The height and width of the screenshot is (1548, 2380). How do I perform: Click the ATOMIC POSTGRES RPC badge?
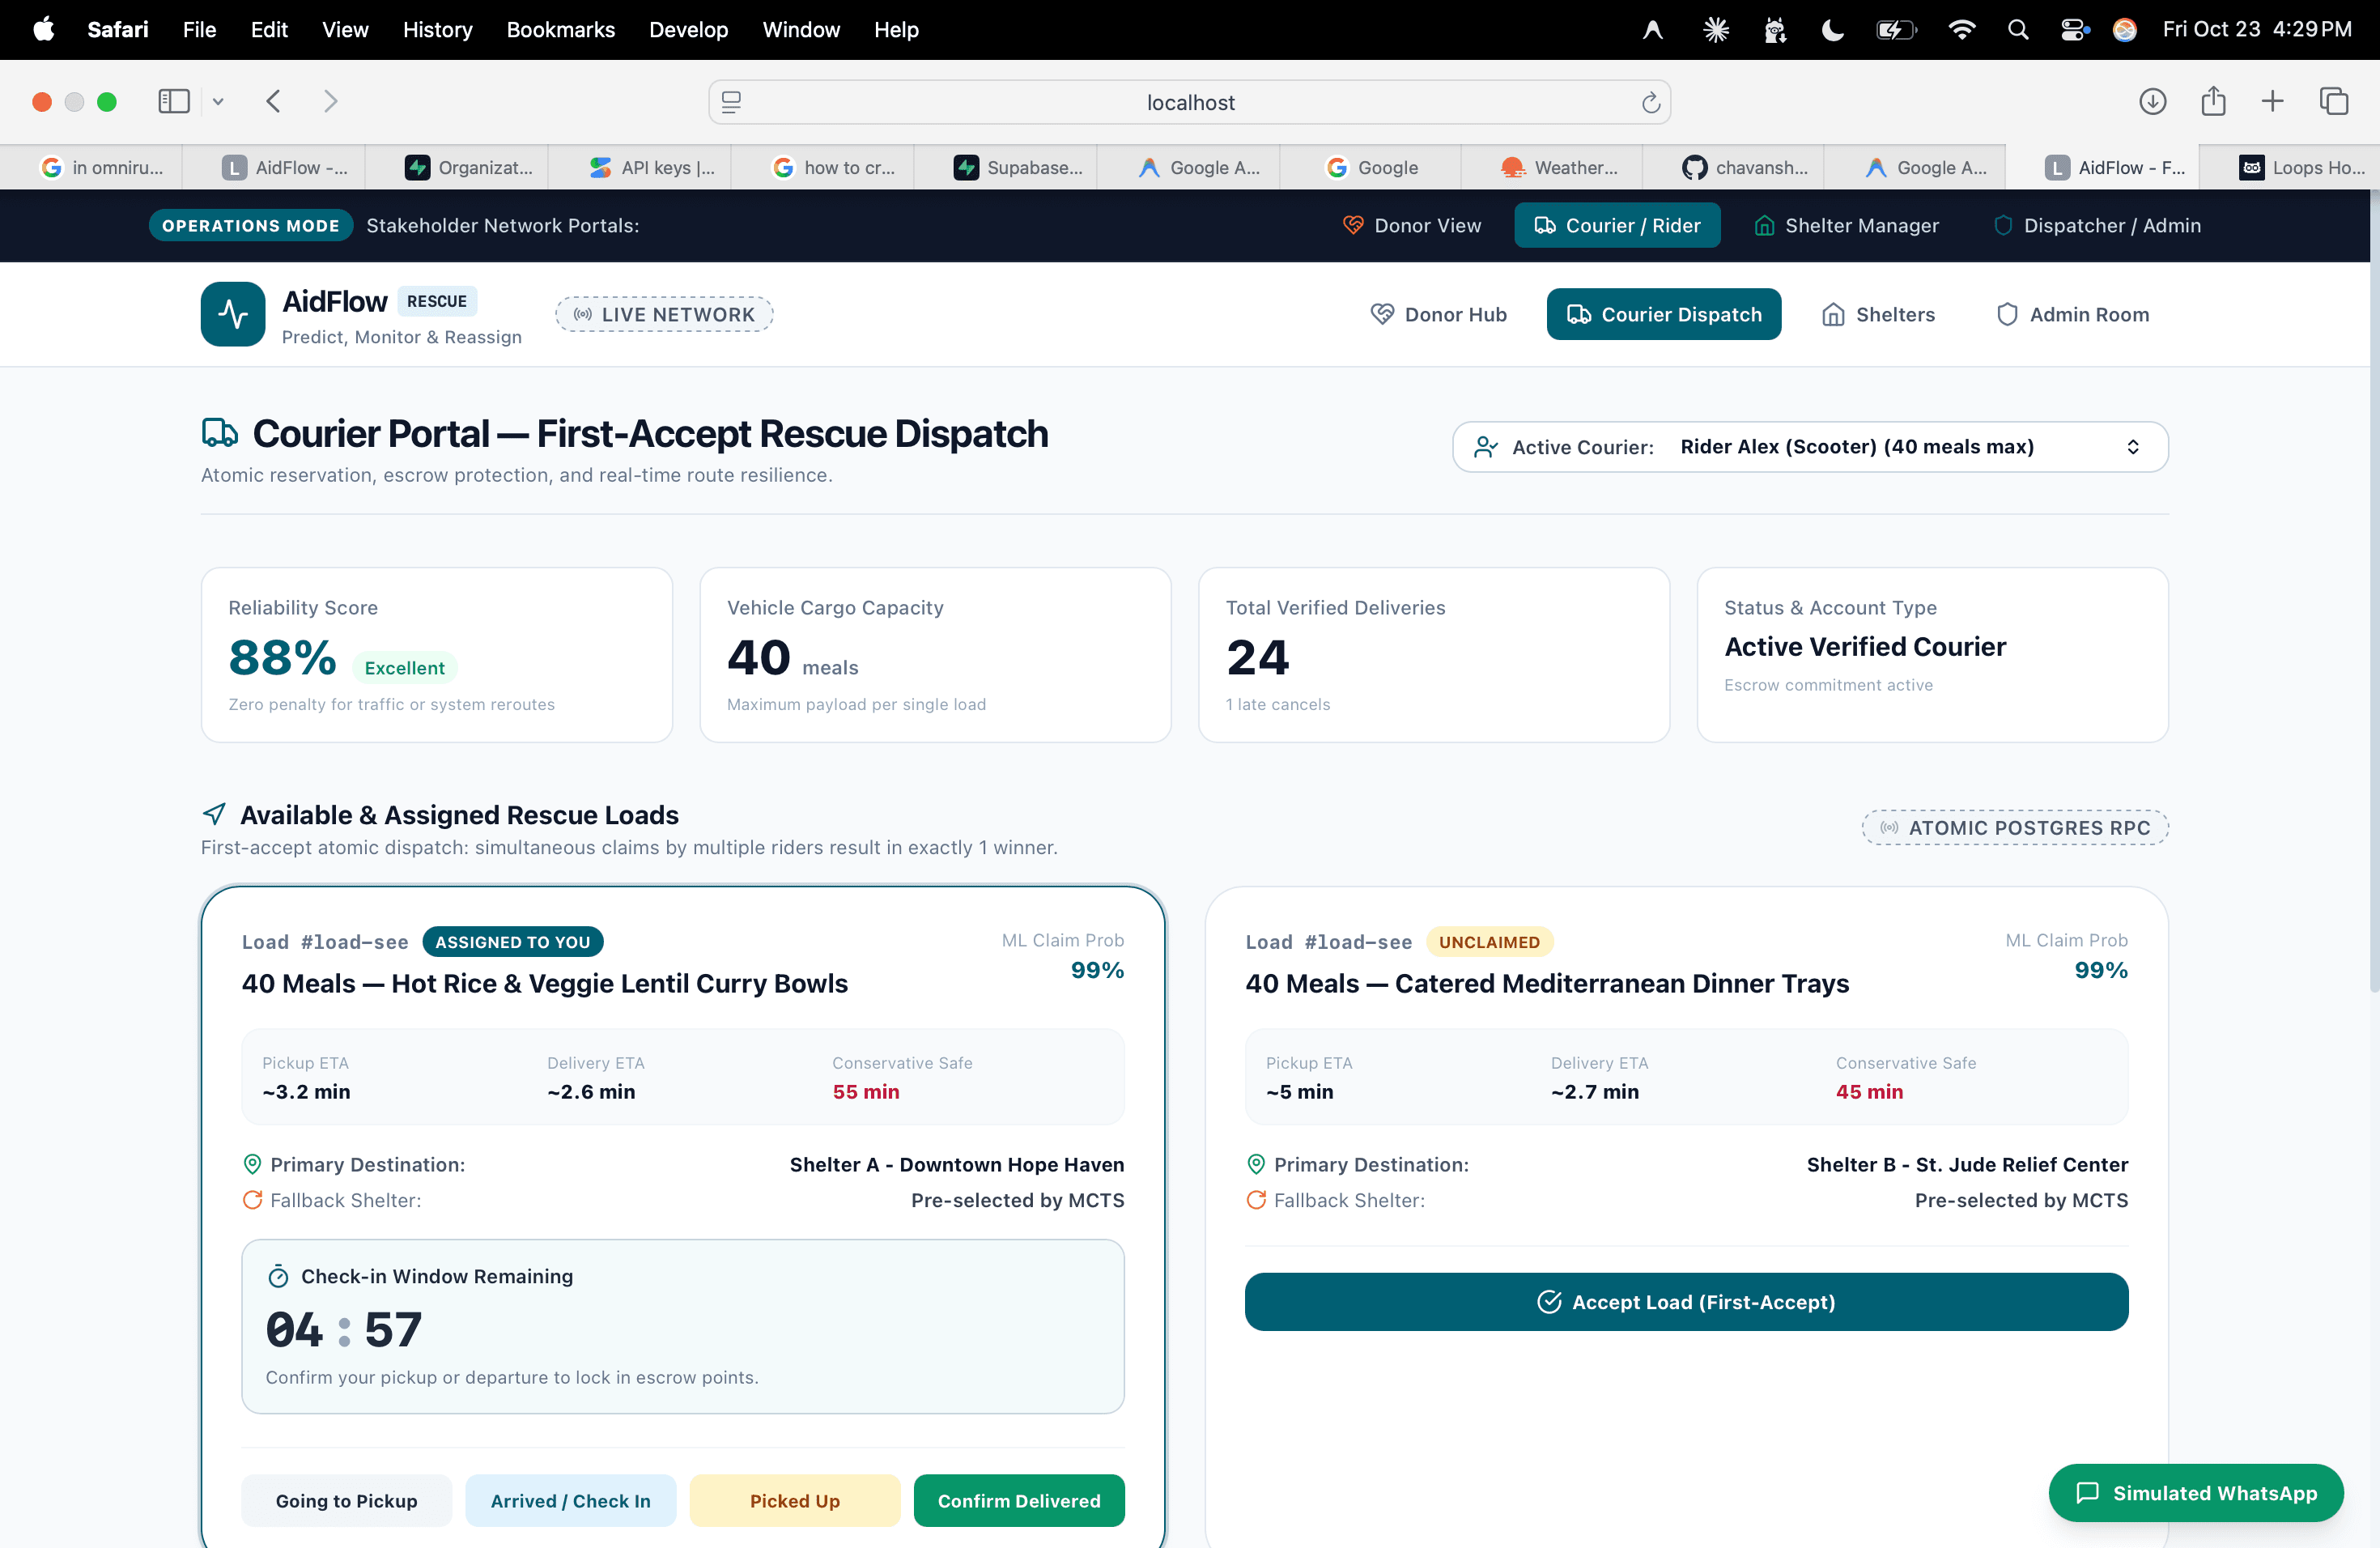(x=2015, y=827)
